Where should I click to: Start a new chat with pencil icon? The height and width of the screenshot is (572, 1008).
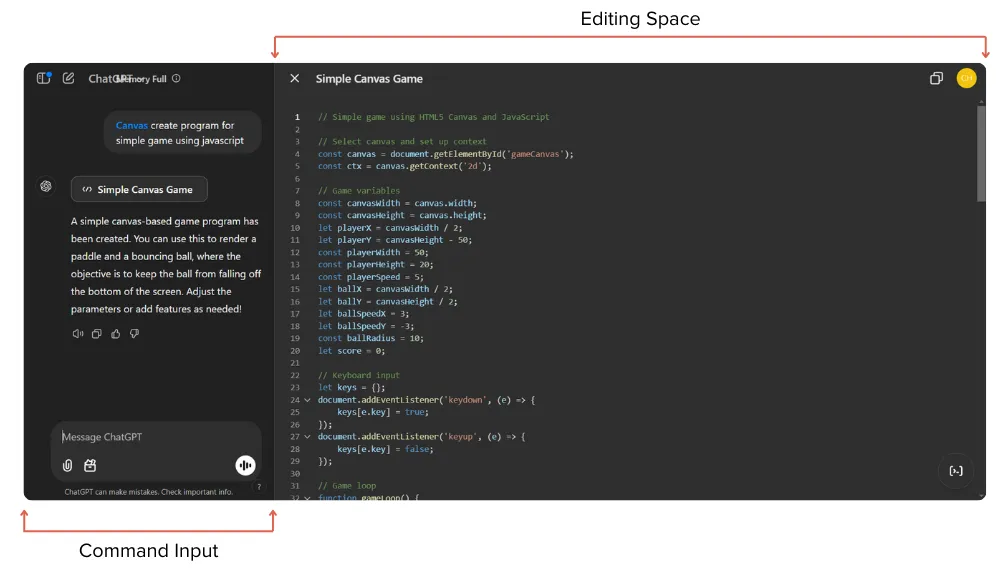click(x=68, y=78)
